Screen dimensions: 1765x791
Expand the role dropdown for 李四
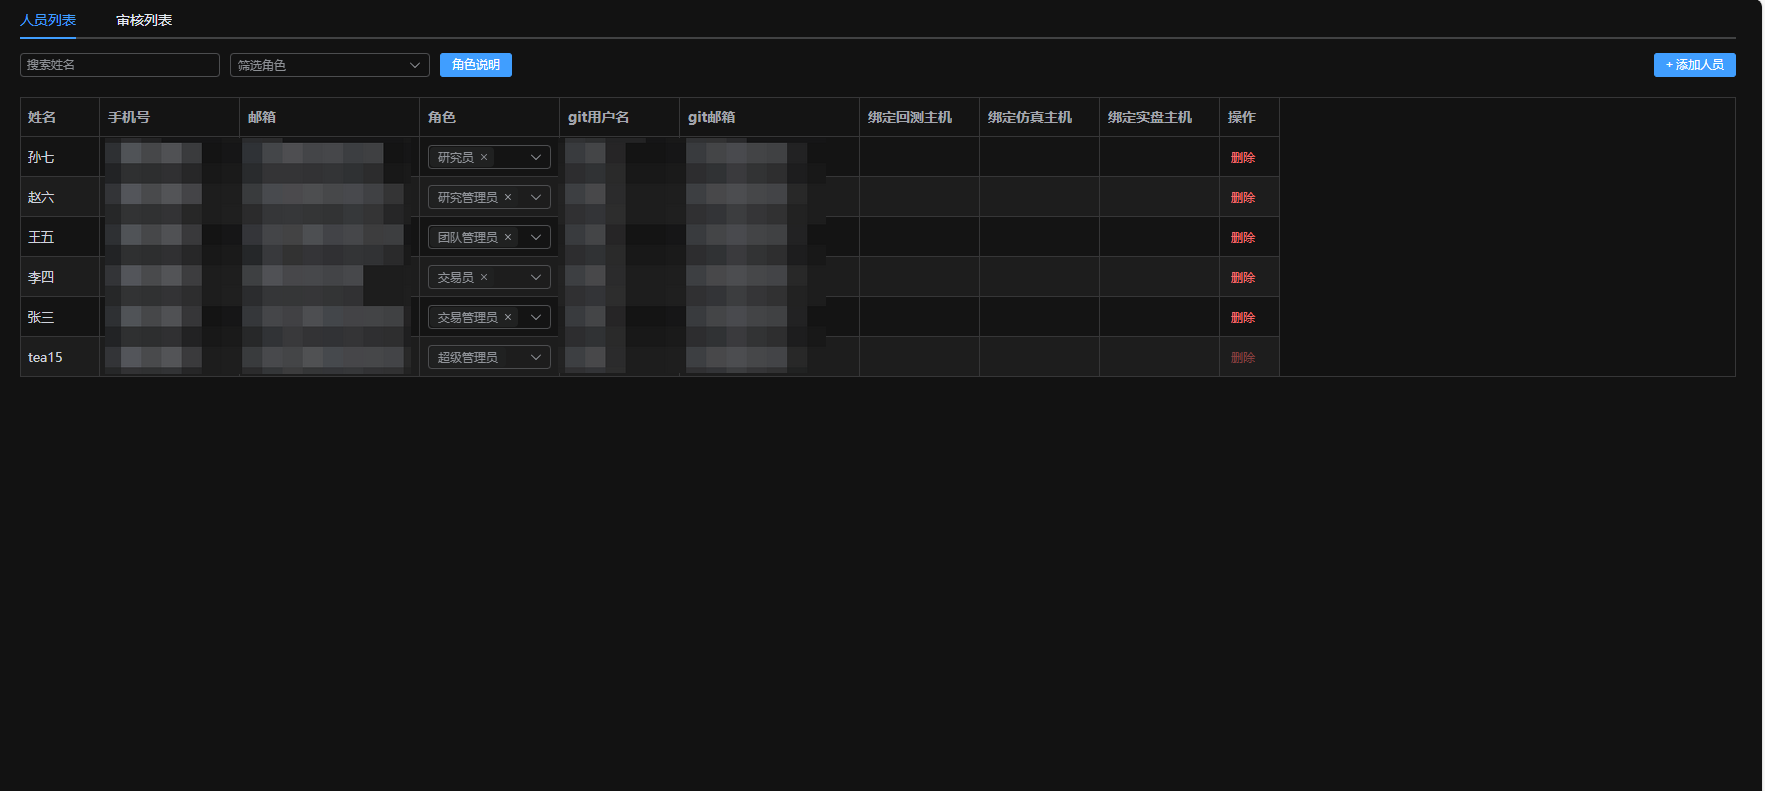point(535,277)
